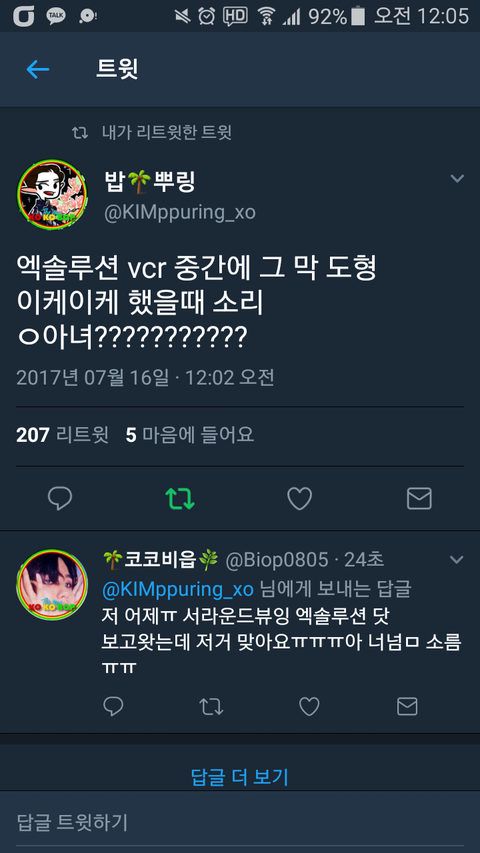
Task: Open the blue @KIMppuring_xo mention link
Action: coord(178,589)
